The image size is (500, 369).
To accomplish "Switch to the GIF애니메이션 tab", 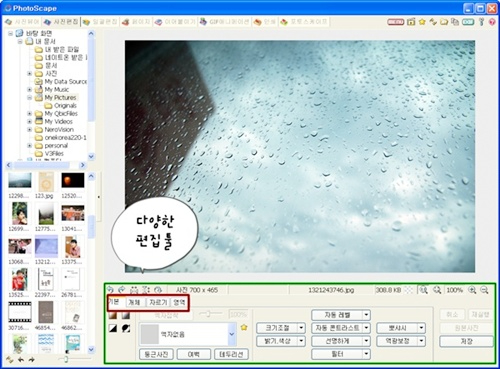I will click(225, 22).
